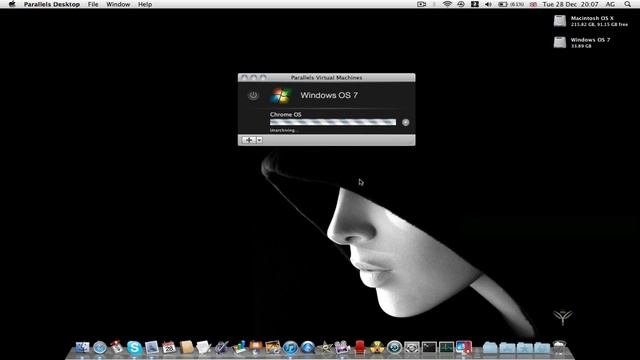Open Skype from the dock

134,347
